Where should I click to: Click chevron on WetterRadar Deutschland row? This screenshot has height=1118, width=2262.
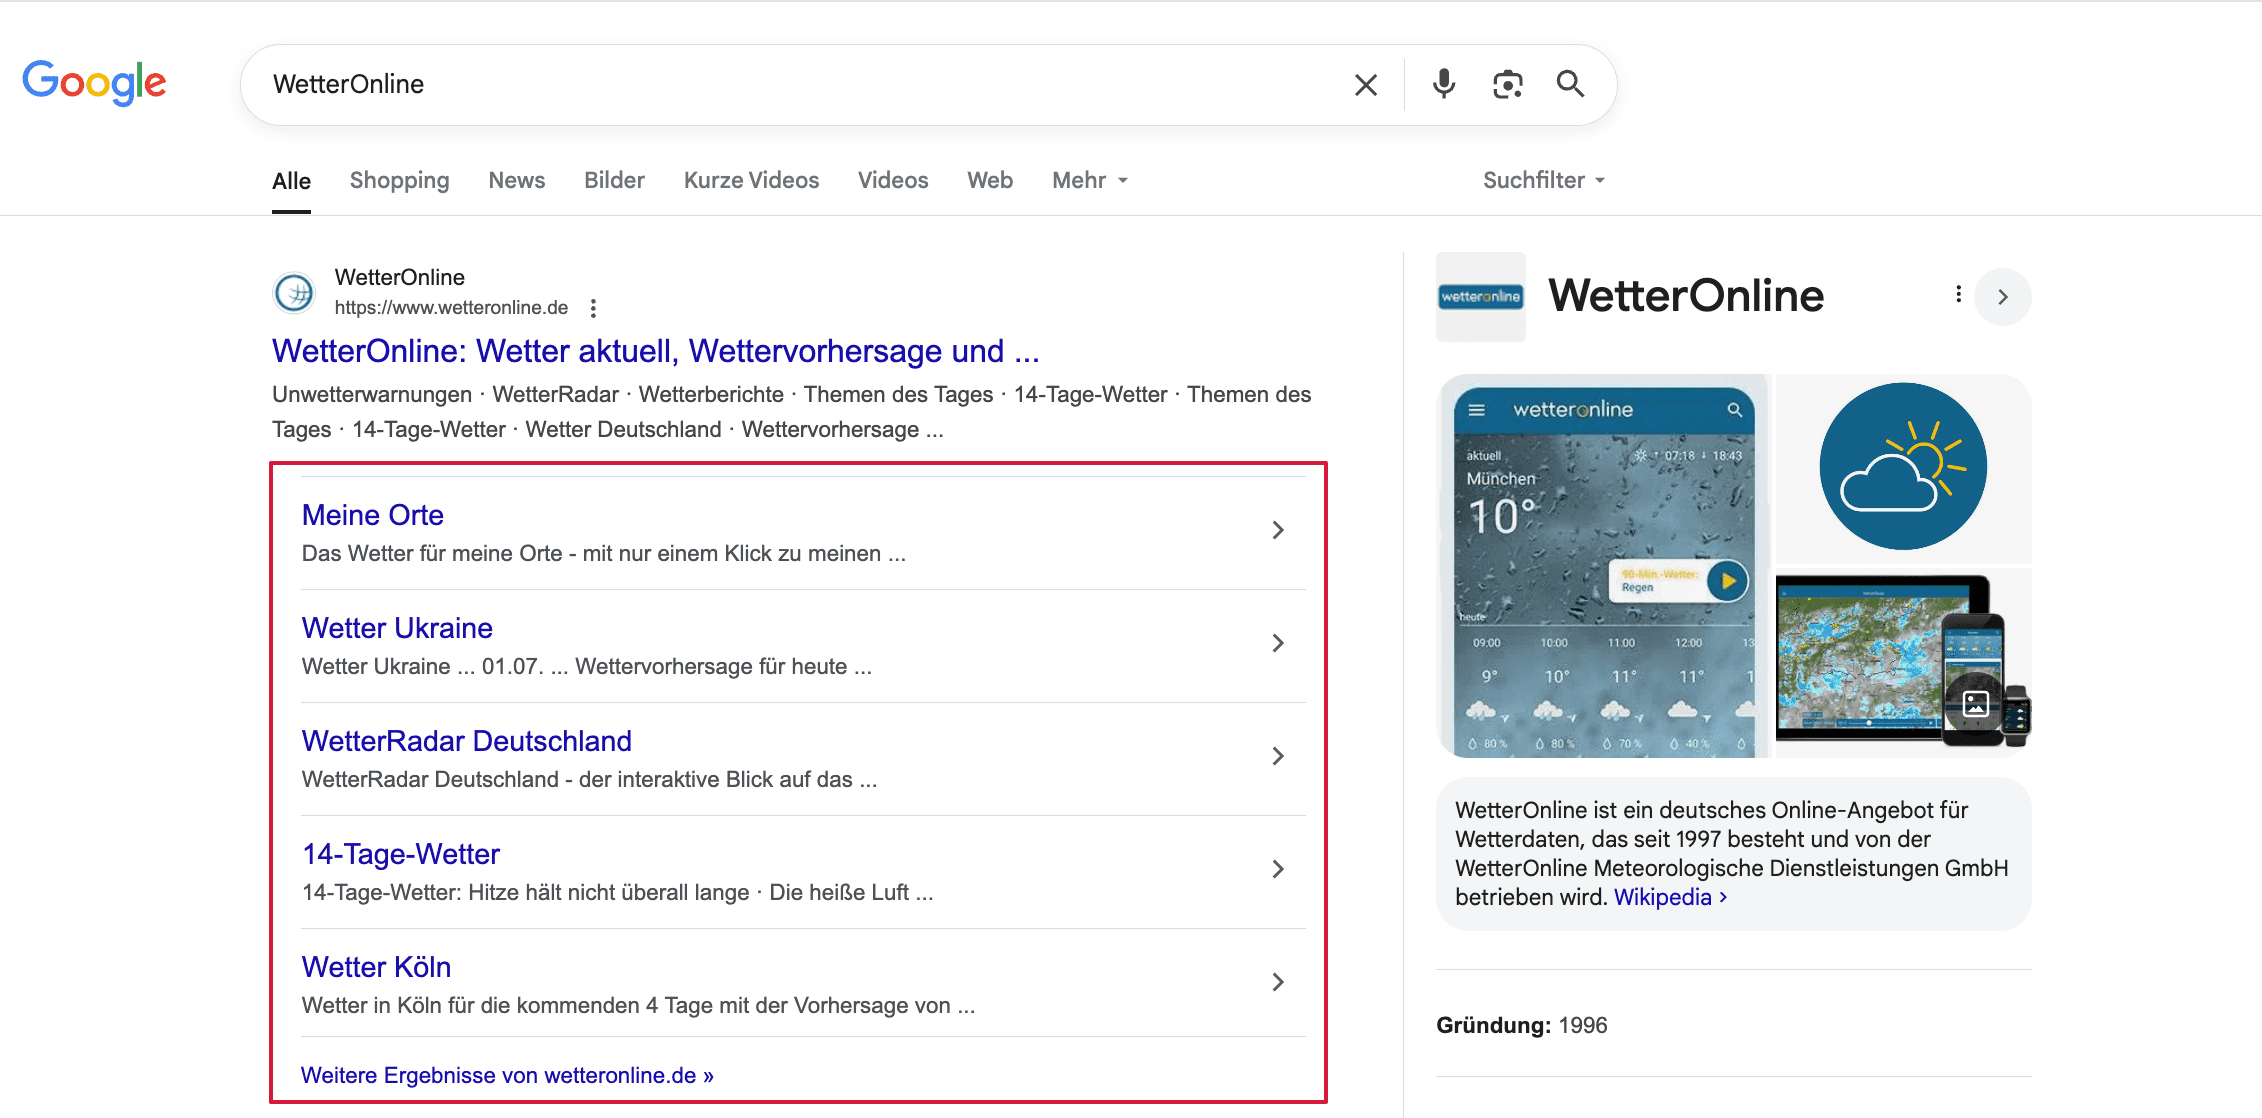(x=1278, y=756)
